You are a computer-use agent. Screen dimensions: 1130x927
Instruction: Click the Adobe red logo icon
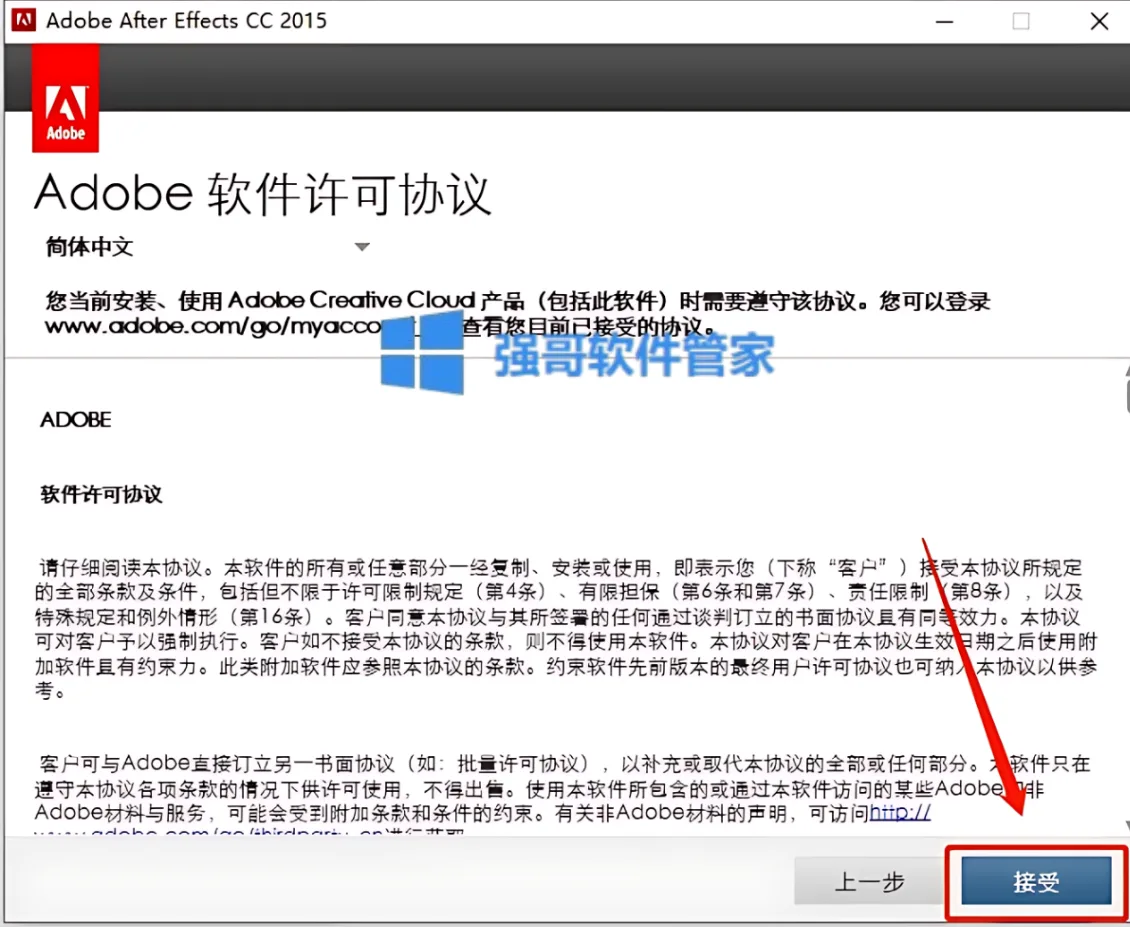pos(66,98)
